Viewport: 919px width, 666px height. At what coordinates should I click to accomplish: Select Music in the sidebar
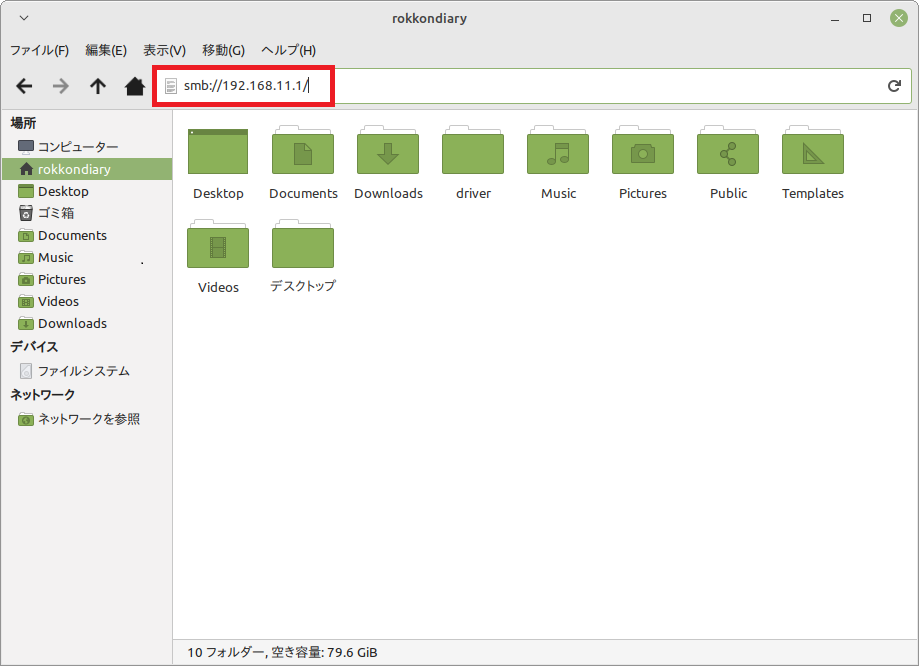[87, 257]
